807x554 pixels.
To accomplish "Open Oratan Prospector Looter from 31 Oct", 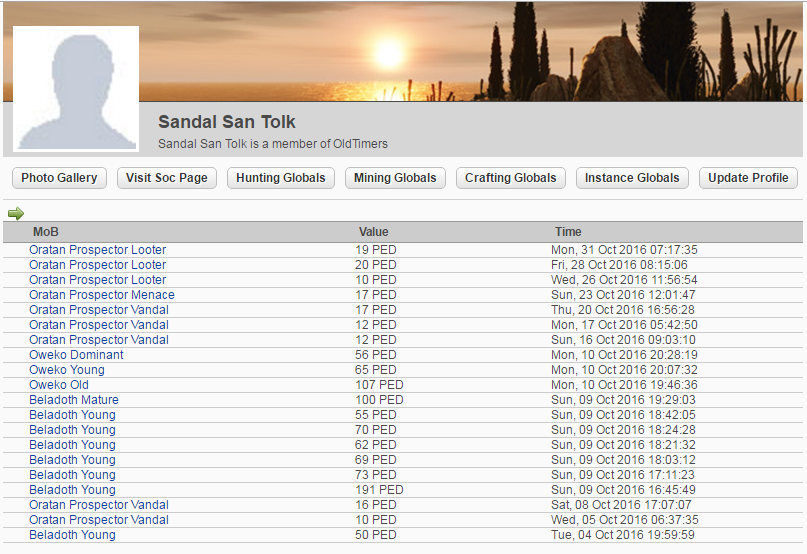I will pyautogui.click(x=98, y=250).
